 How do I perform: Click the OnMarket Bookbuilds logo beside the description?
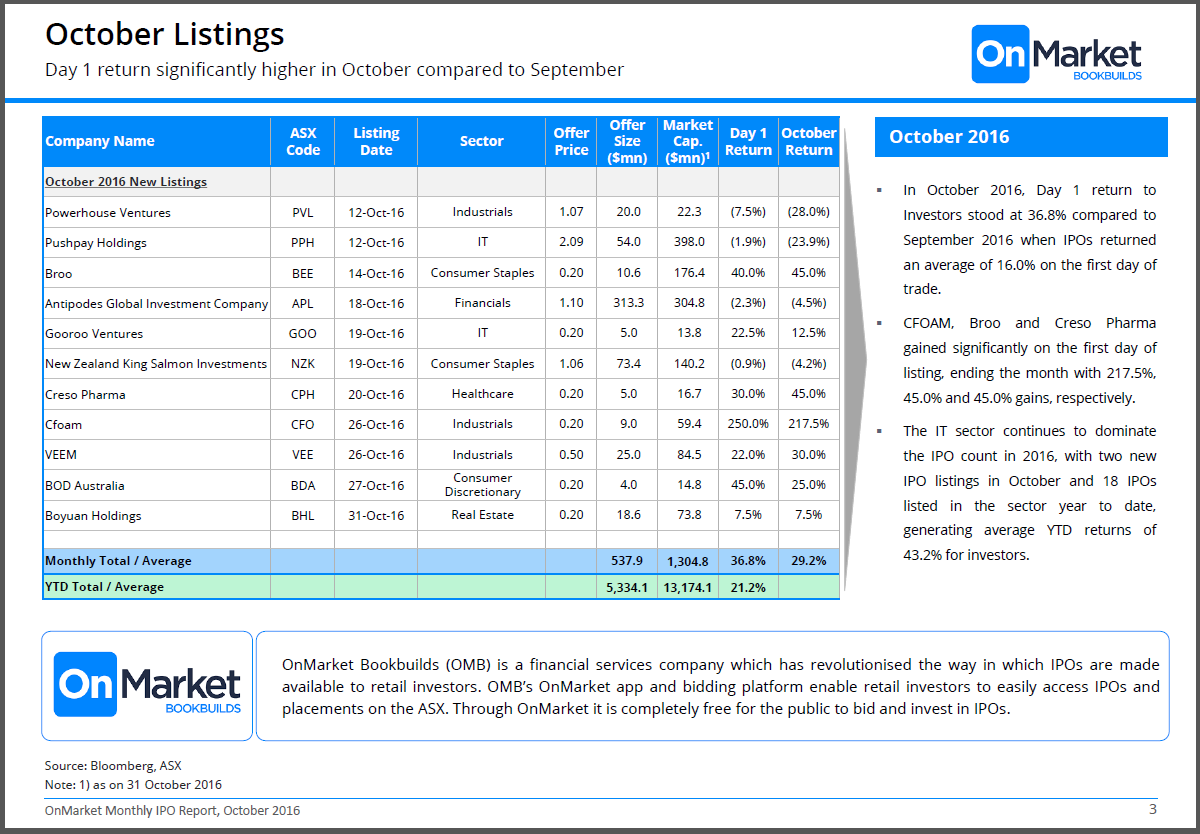coord(147,685)
